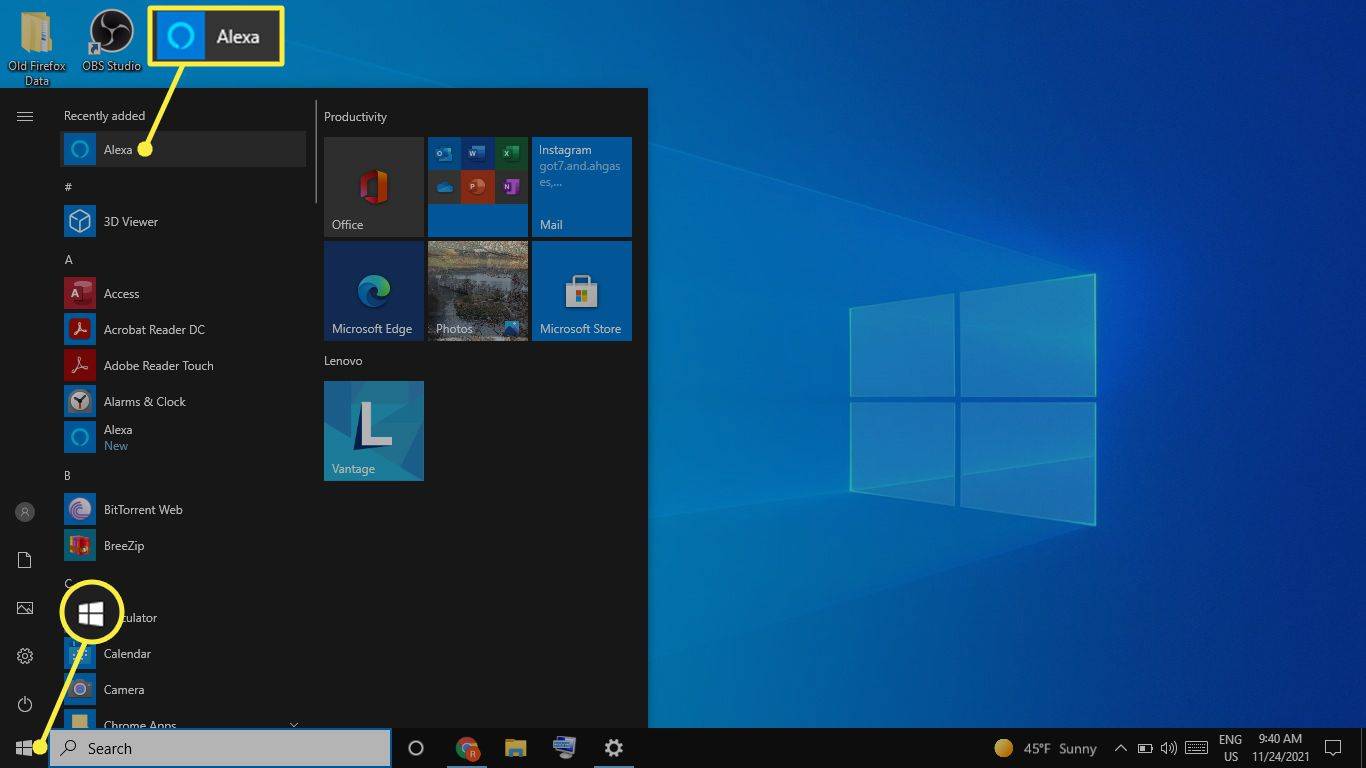This screenshot has width=1366, height=768.
Task: Click the taskbar Search box
Action: pos(220,748)
